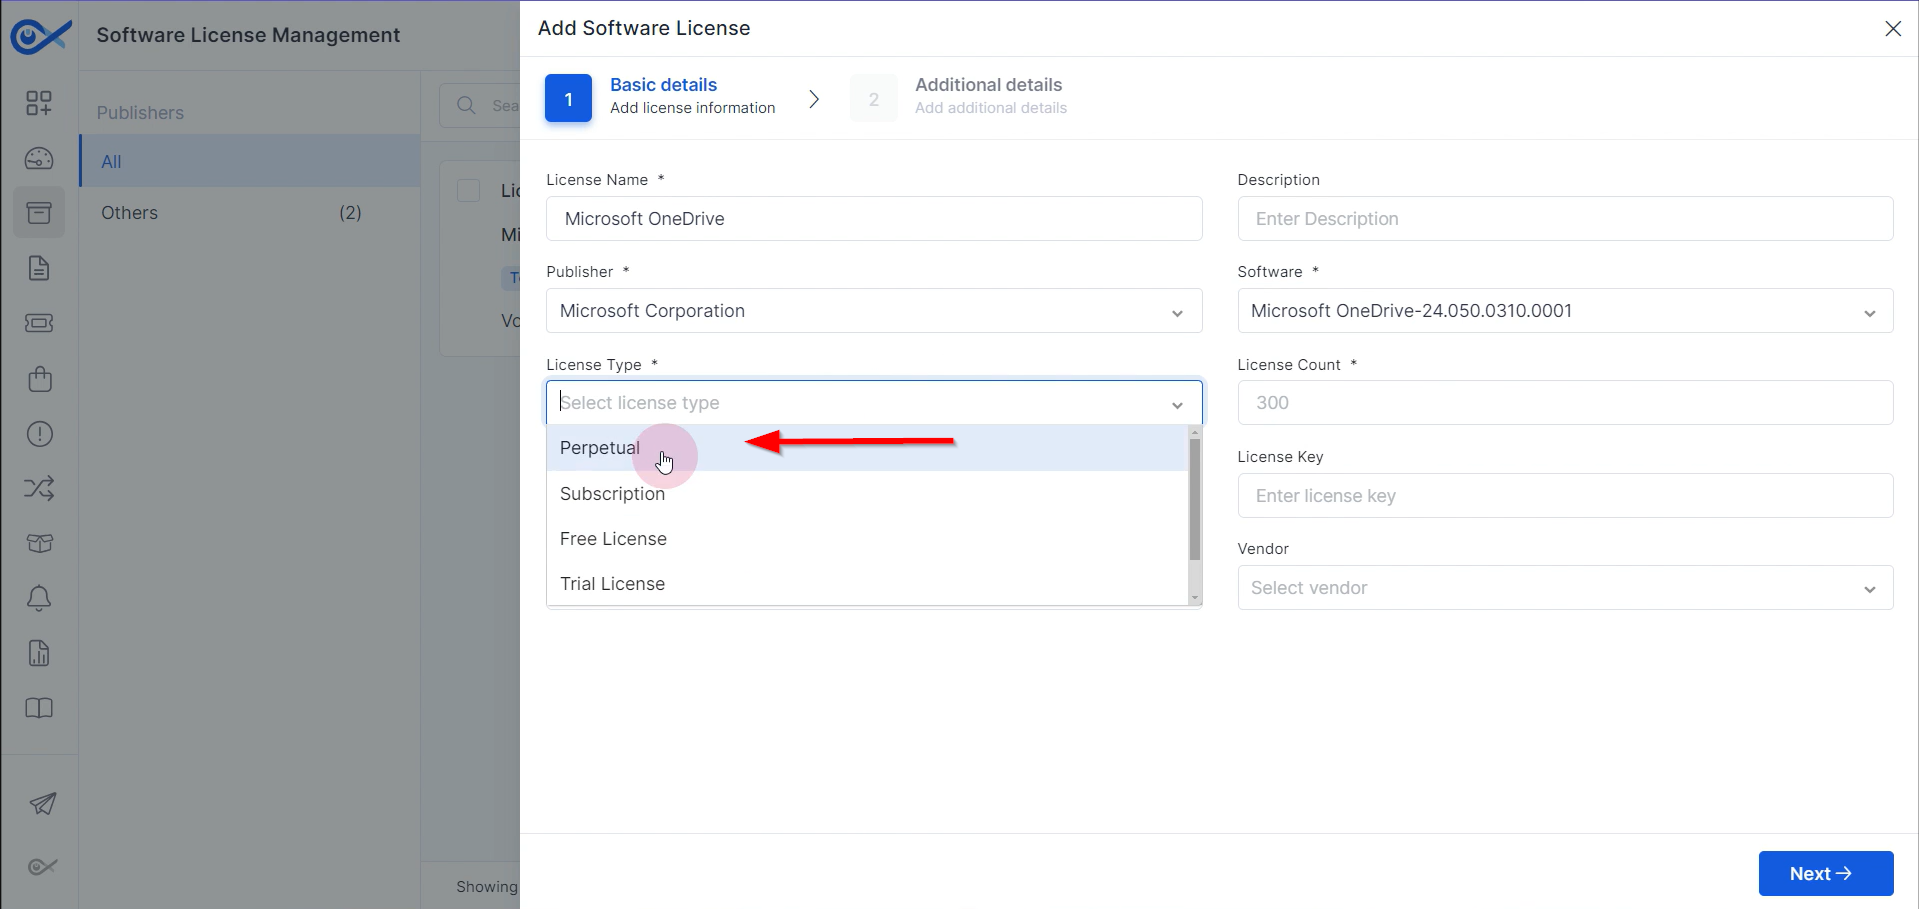
Task: Open the Select vendor dropdown
Action: [x=1564, y=588]
